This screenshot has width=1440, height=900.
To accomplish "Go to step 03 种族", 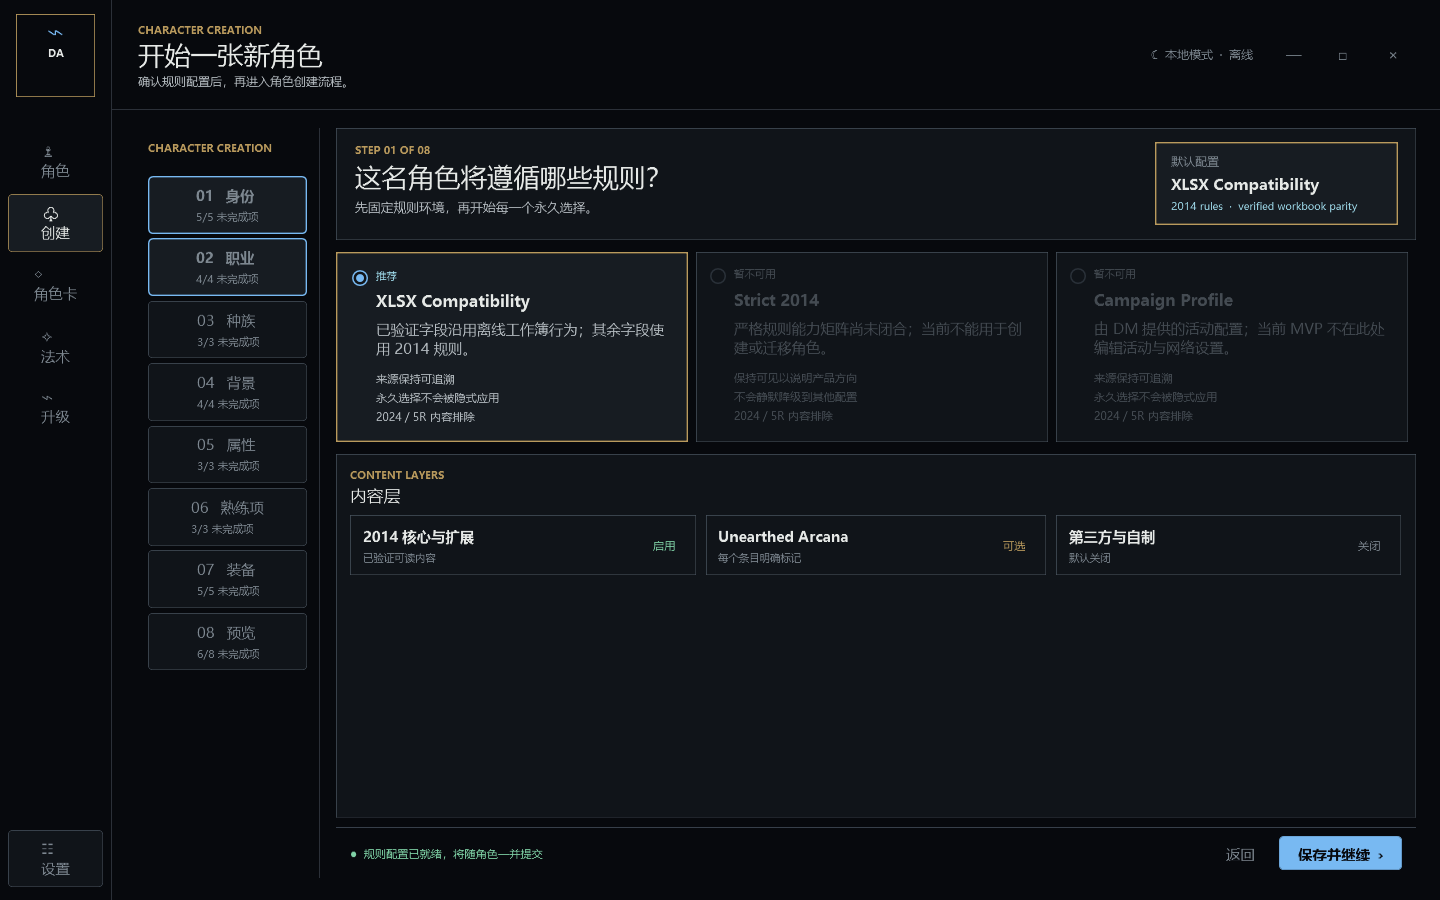I will tap(227, 329).
